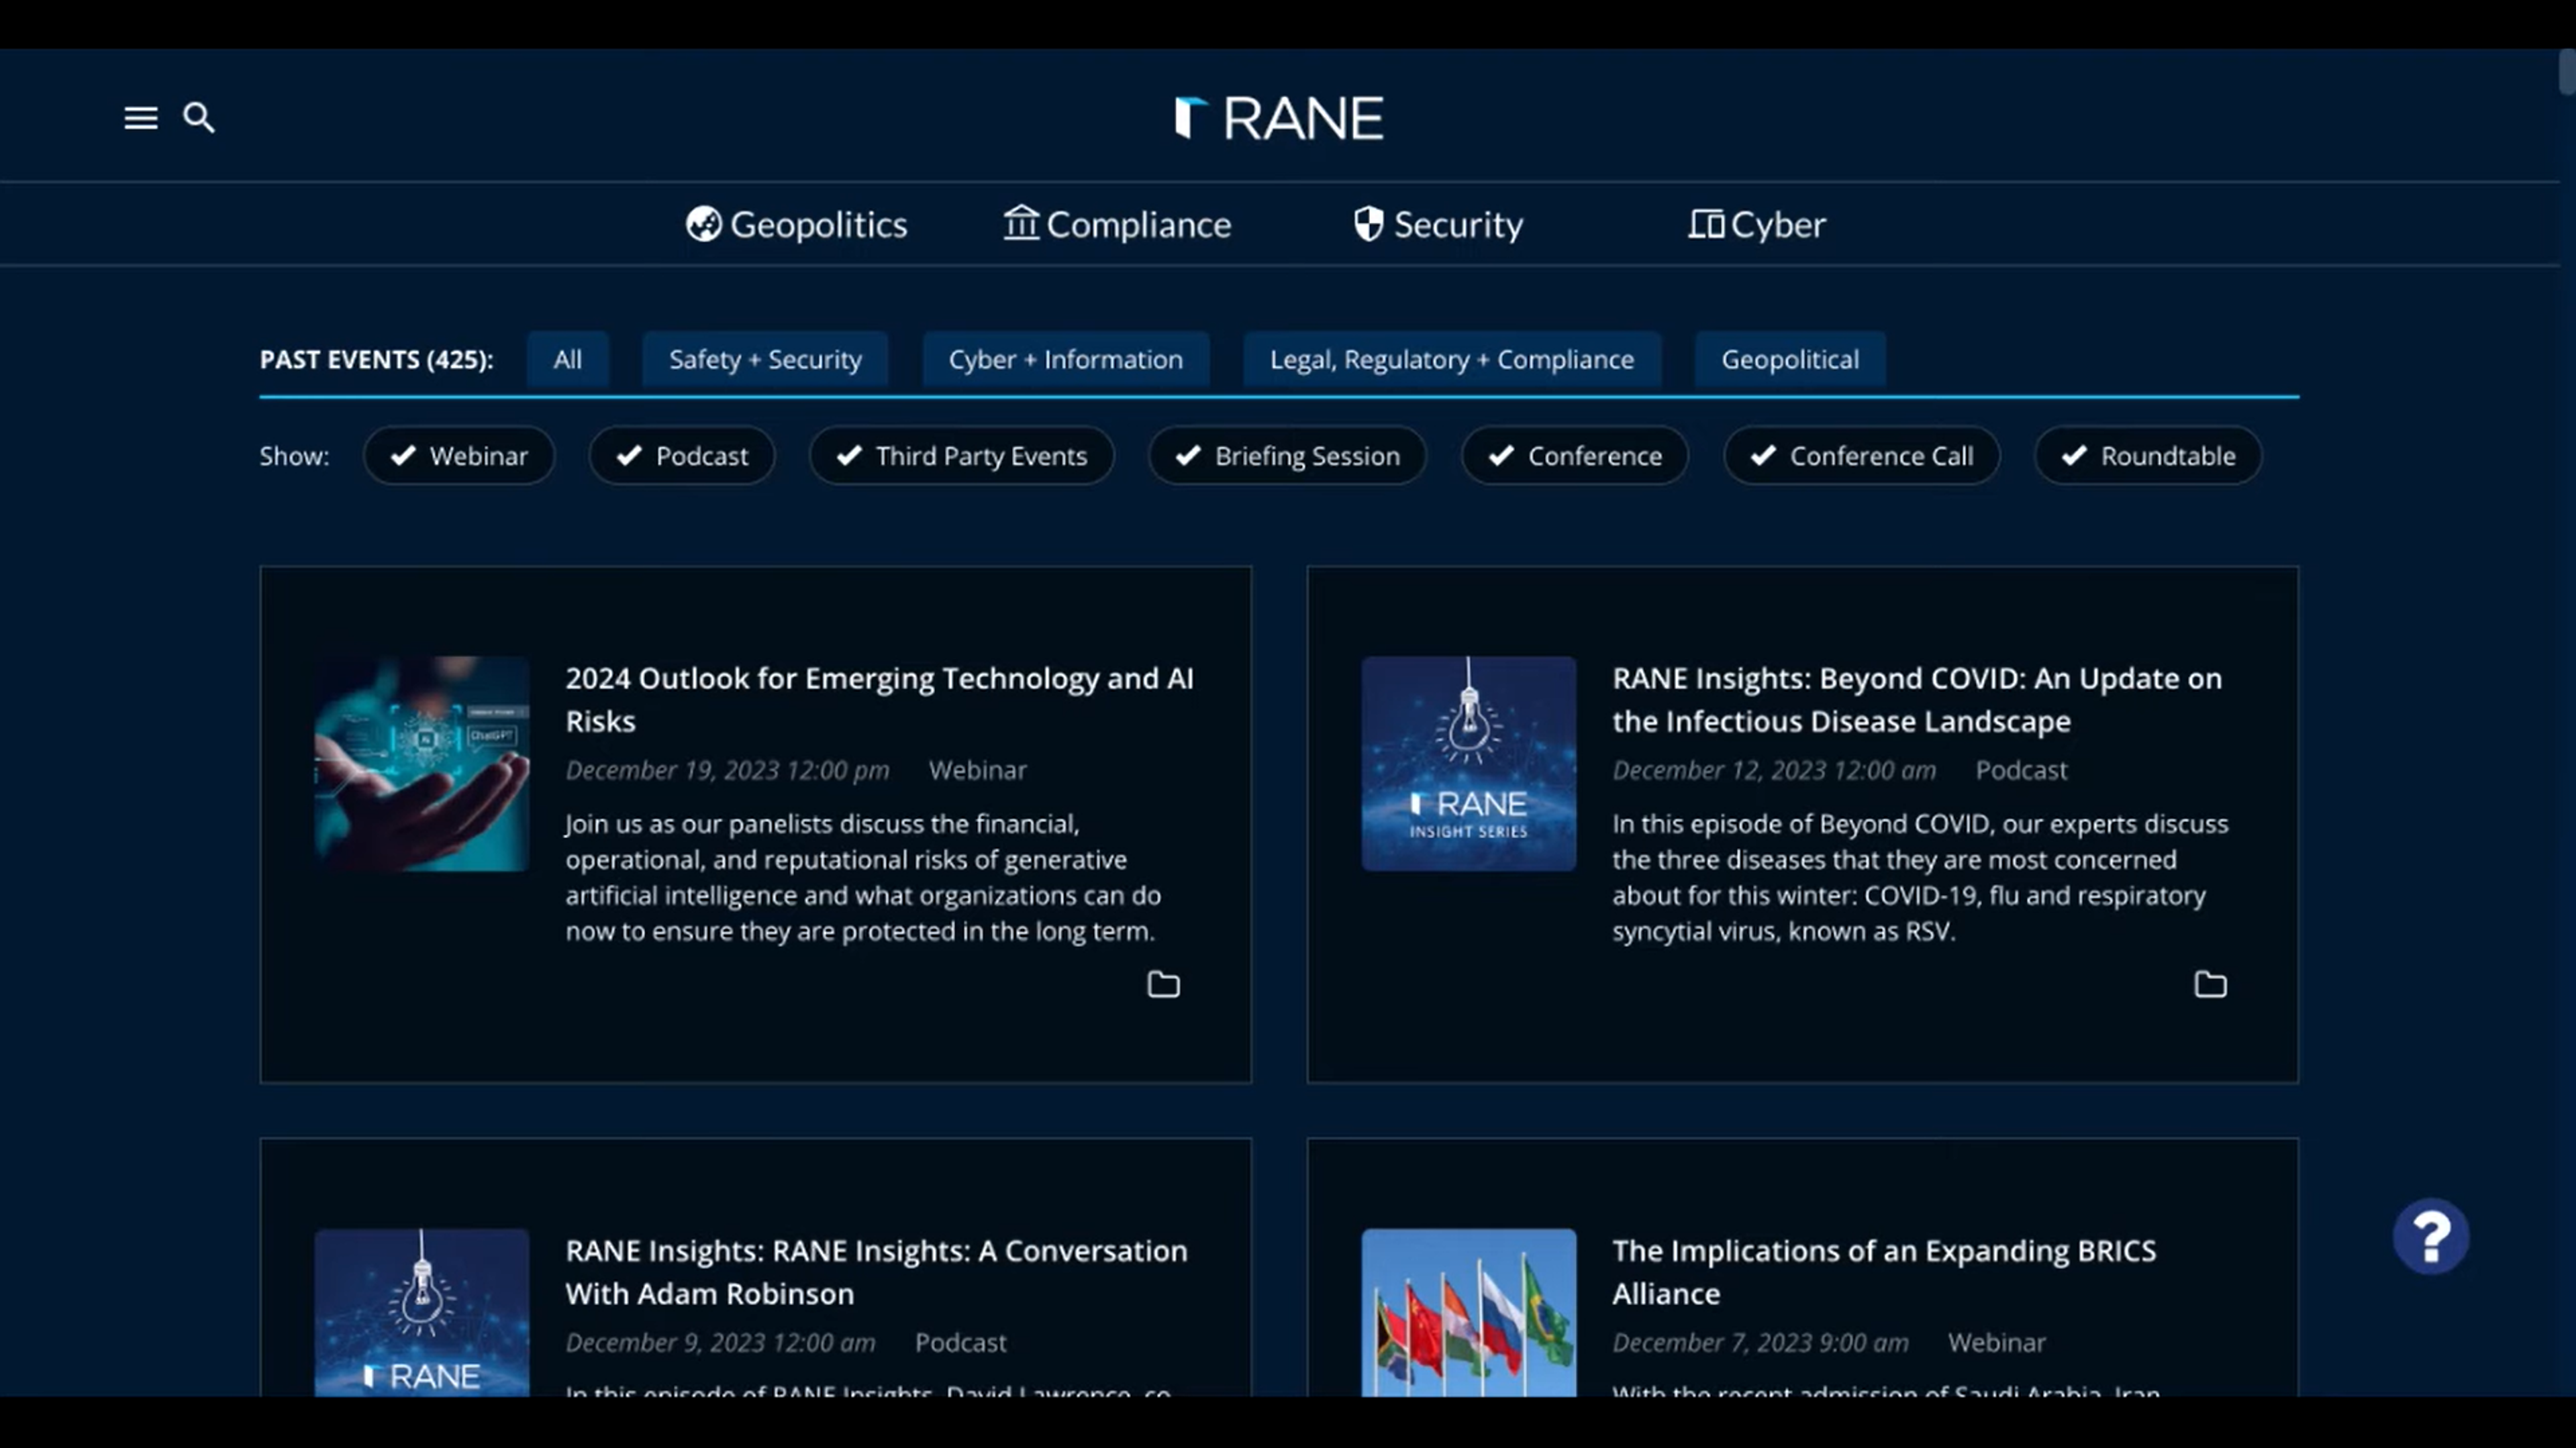Open the blue help question mark button
The height and width of the screenshot is (1448, 2576).
[2430, 1236]
